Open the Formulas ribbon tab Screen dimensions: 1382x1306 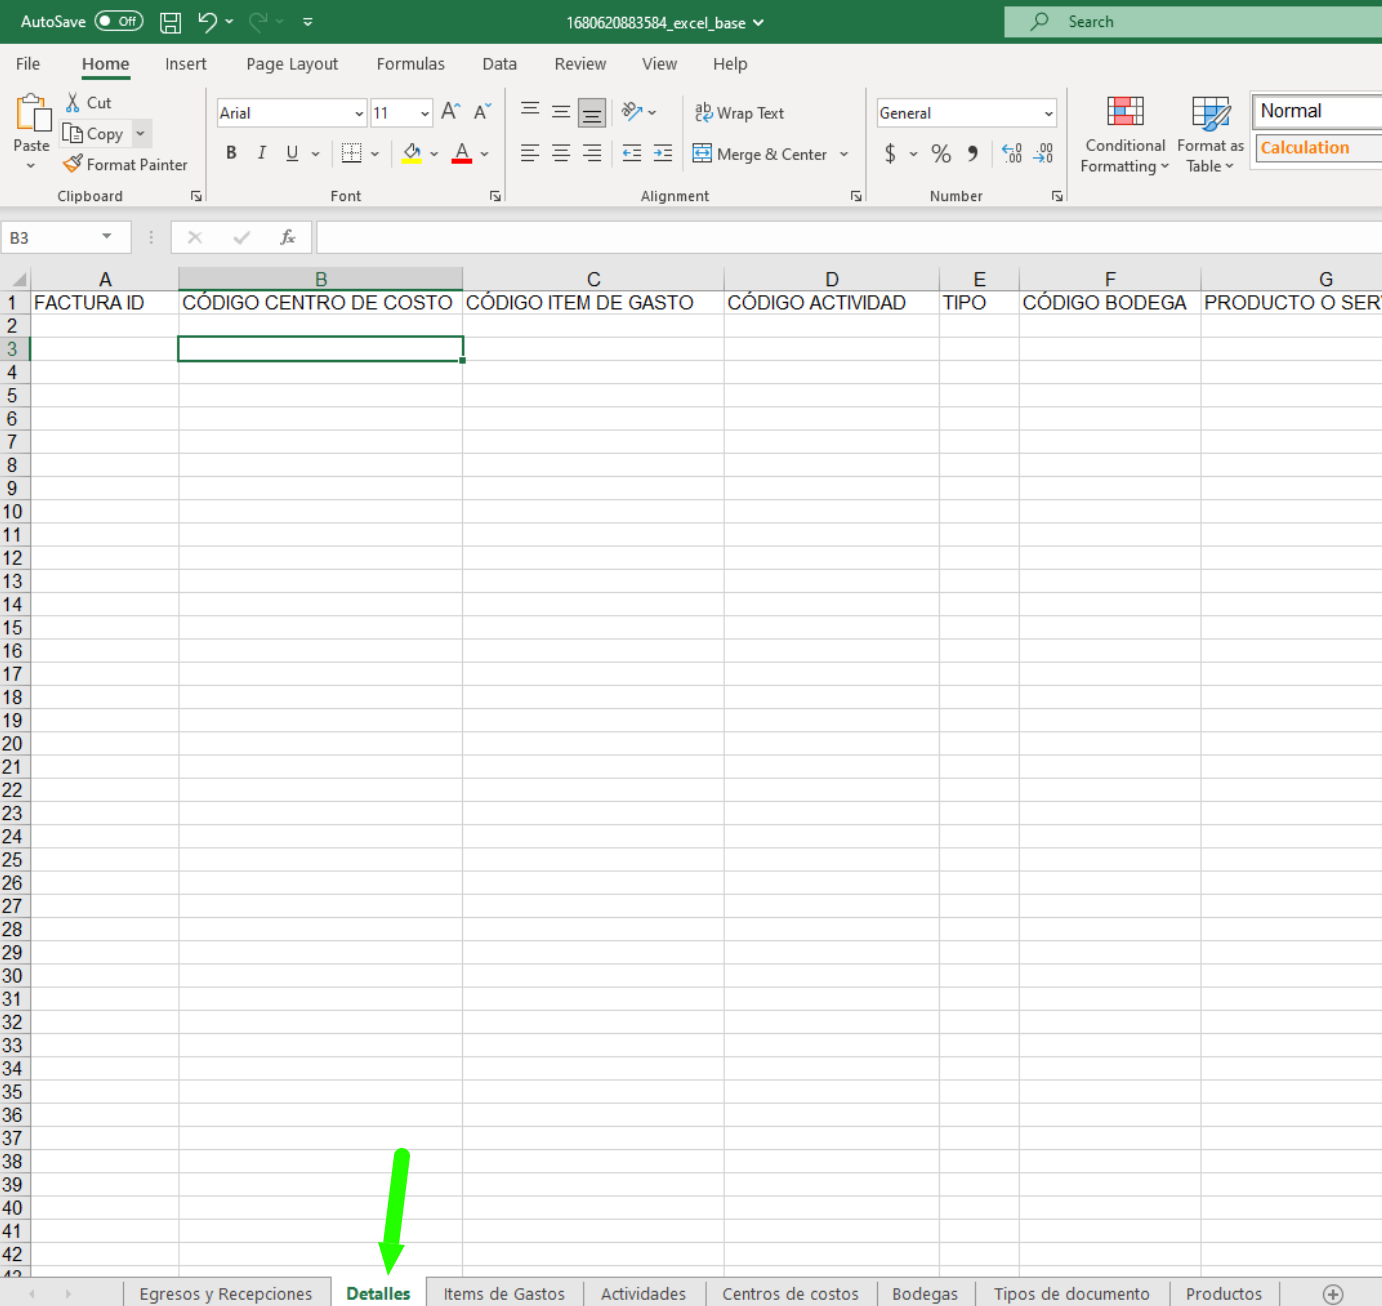pos(410,64)
